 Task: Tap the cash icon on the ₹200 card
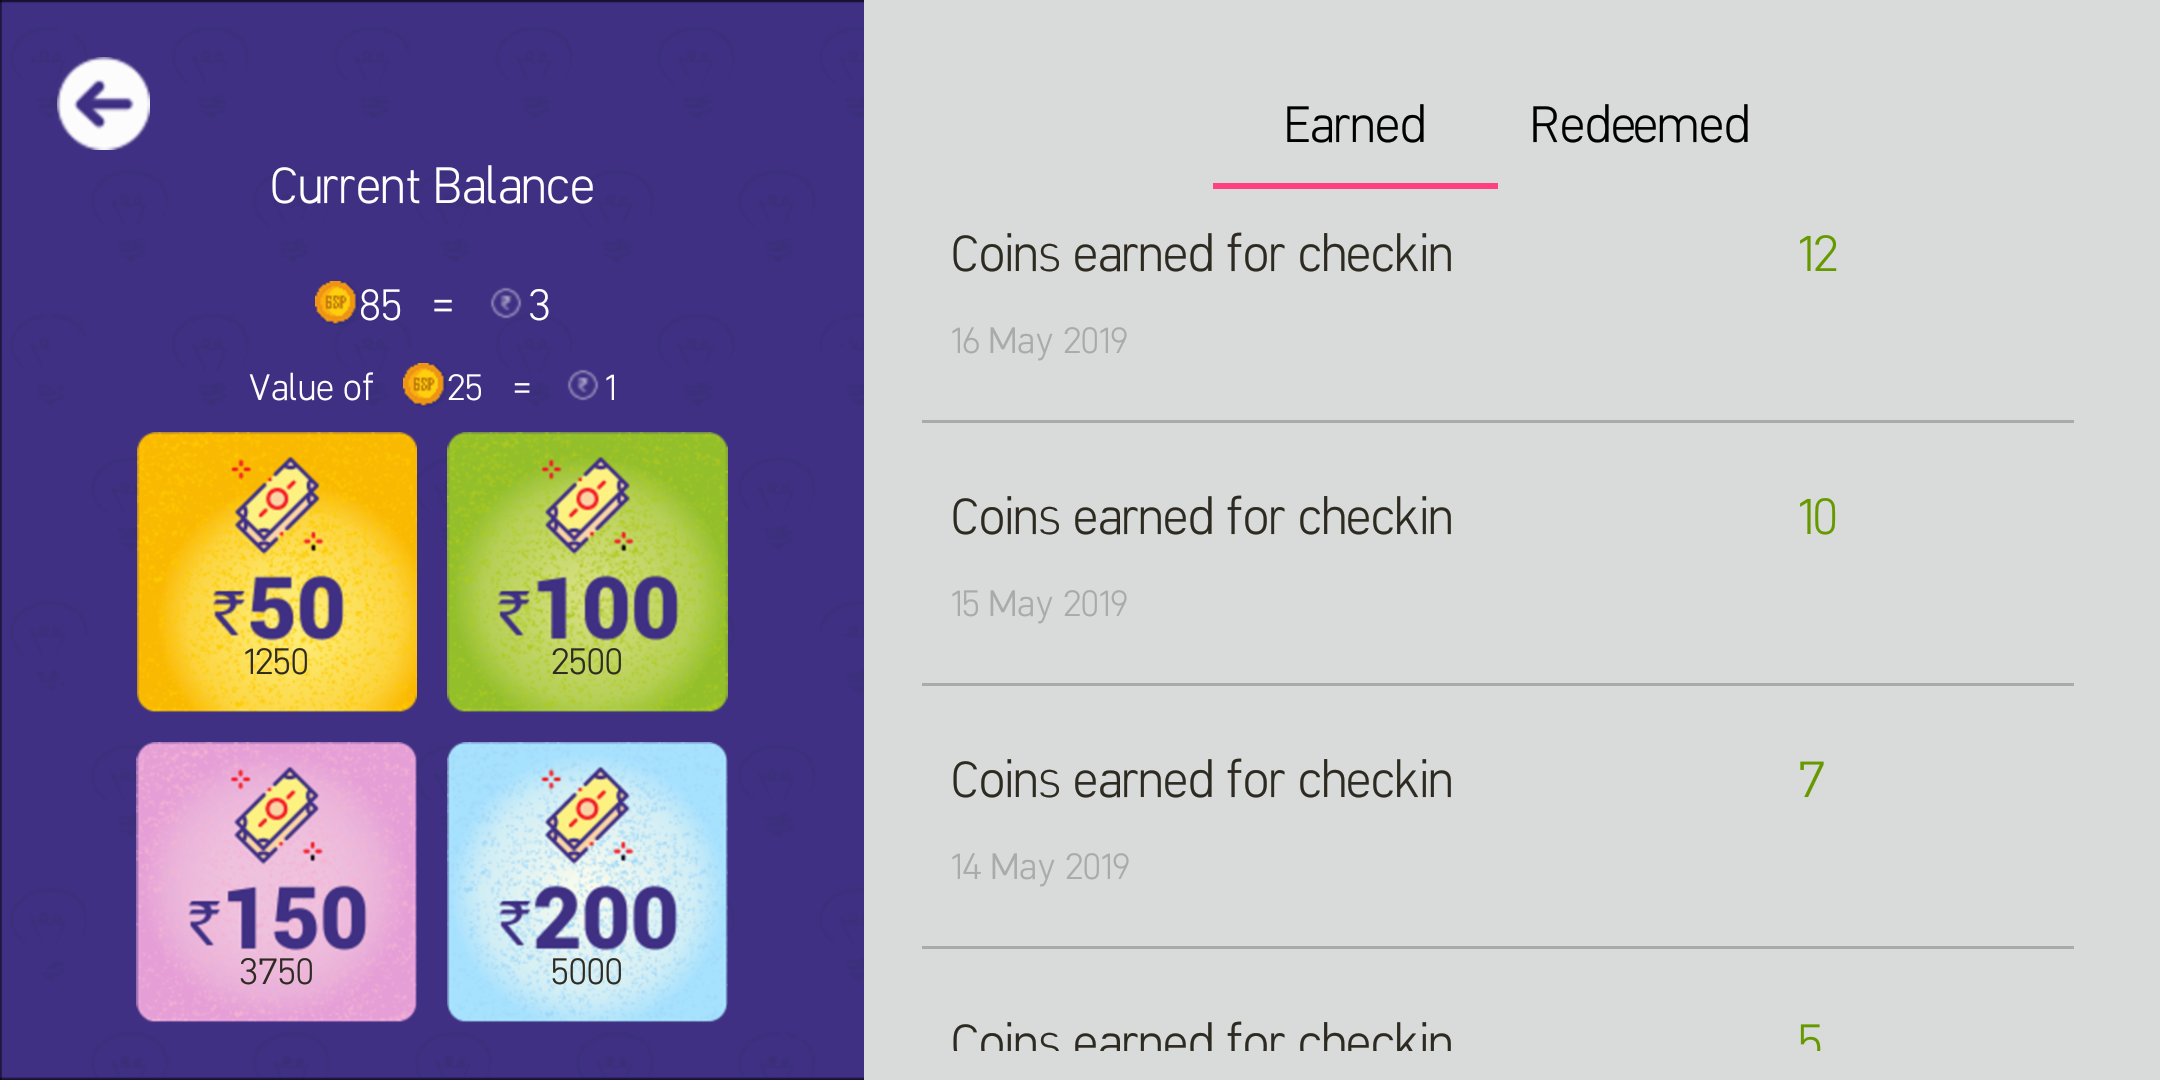587,815
